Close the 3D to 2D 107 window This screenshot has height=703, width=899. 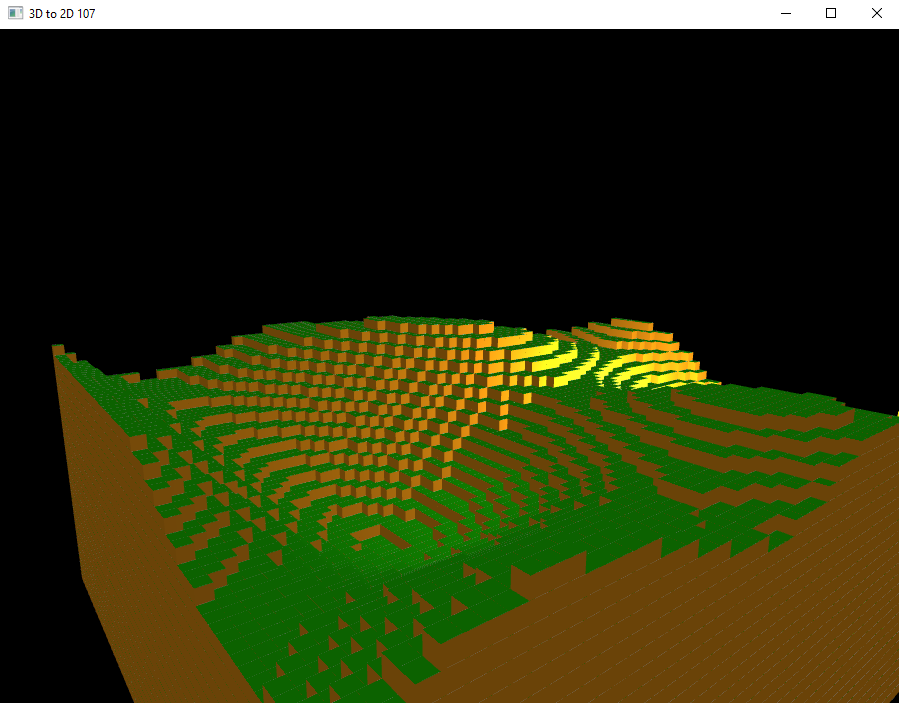coord(877,13)
